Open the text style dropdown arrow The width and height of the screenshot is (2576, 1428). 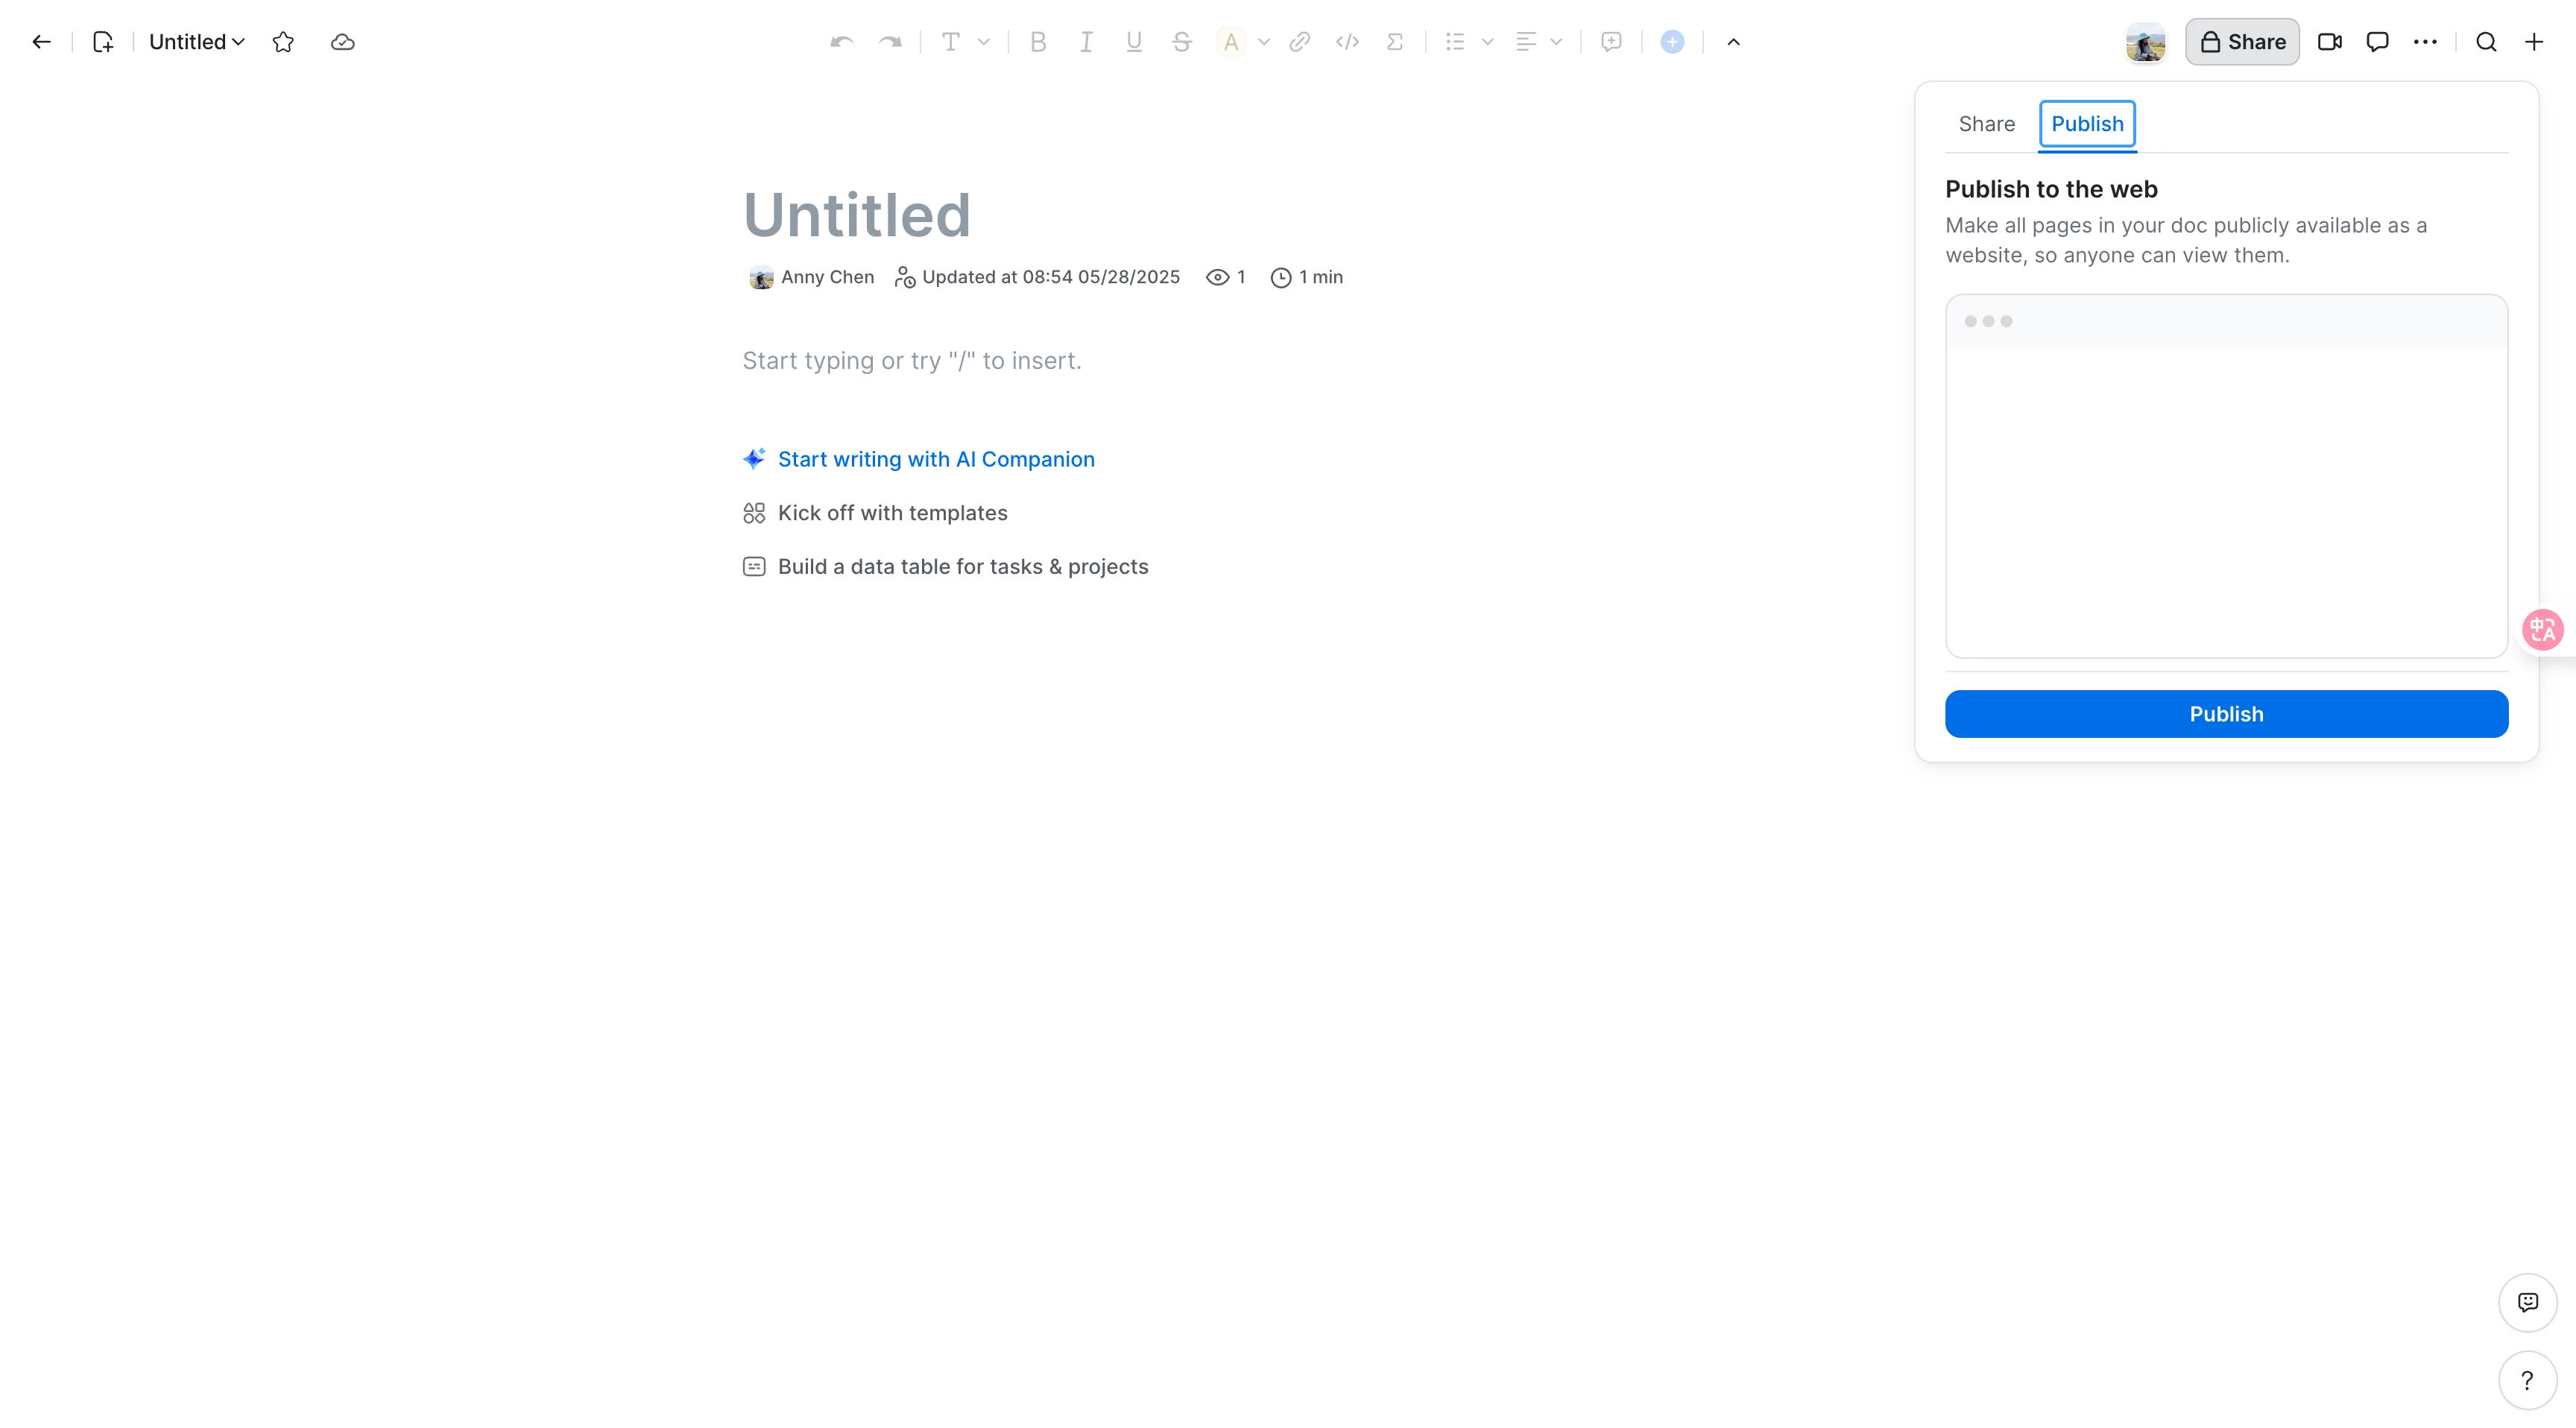[984, 42]
